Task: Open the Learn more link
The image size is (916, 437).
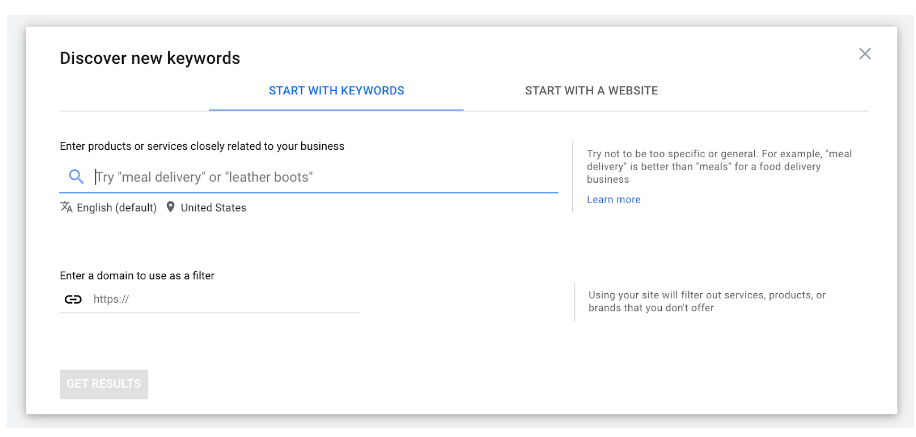Action: [x=613, y=200]
